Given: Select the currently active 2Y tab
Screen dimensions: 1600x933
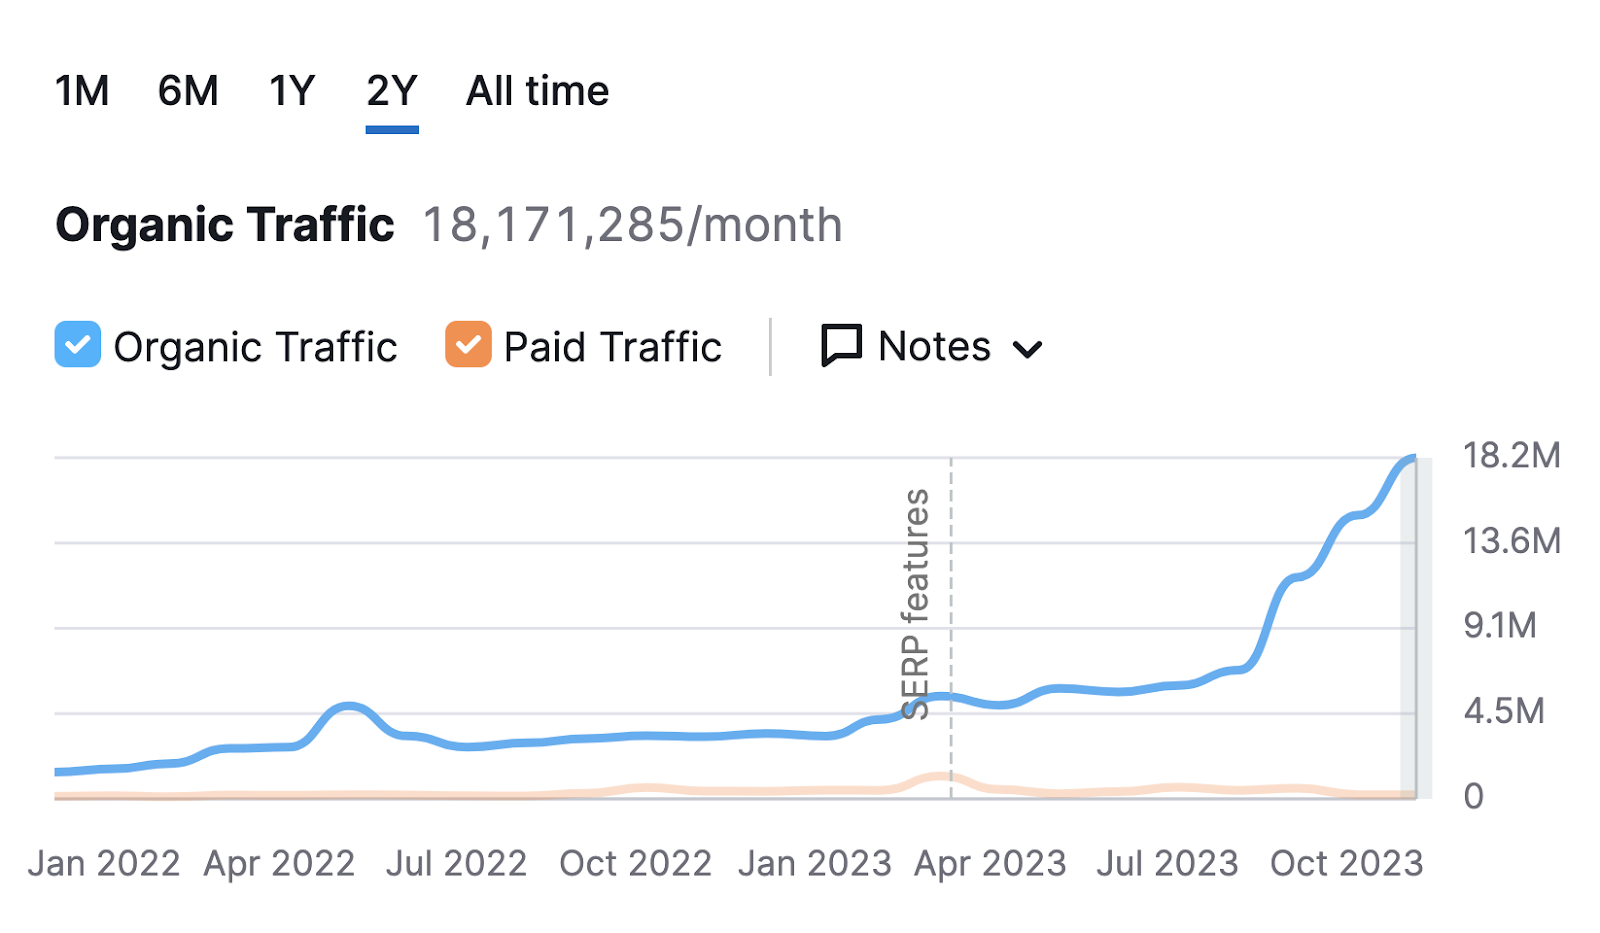Looking at the screenshot, I should coord(392,91).
